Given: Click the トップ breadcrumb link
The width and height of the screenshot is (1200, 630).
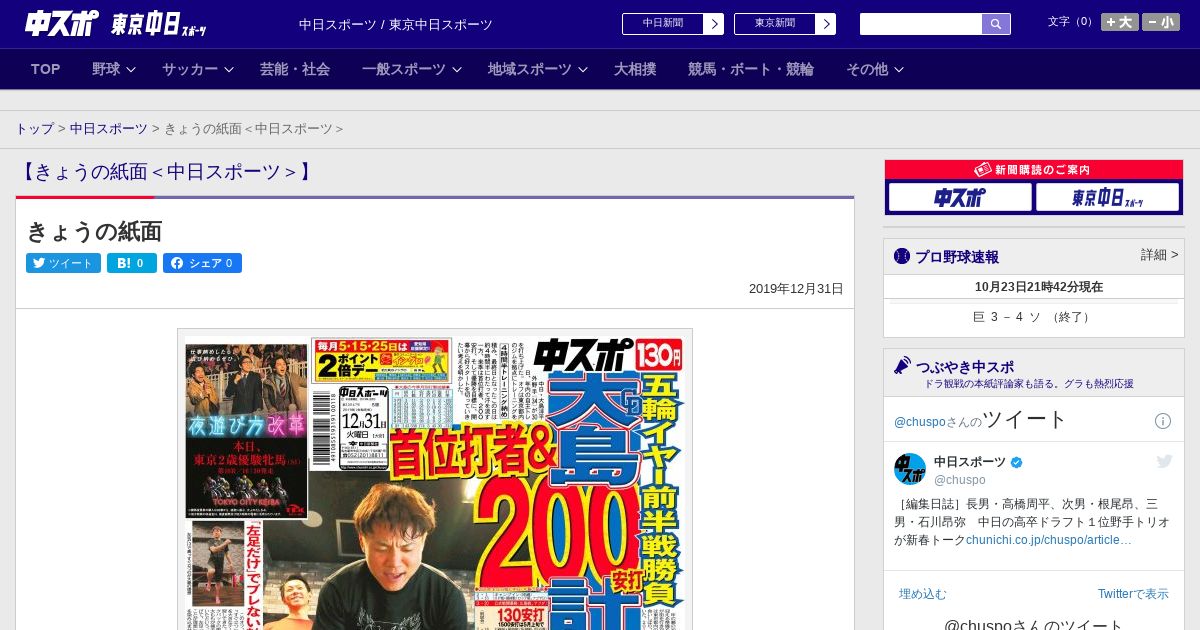Looking at the screenshot, I should (34, 129).
